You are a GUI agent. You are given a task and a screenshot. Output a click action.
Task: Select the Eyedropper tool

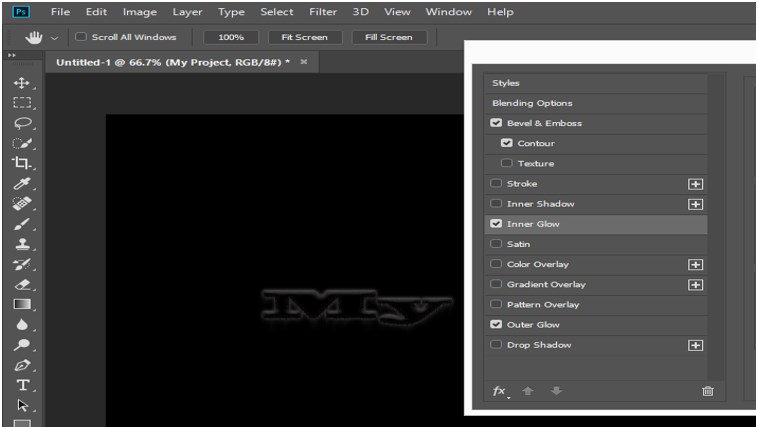pyautogui.click(x=22, y=183)
